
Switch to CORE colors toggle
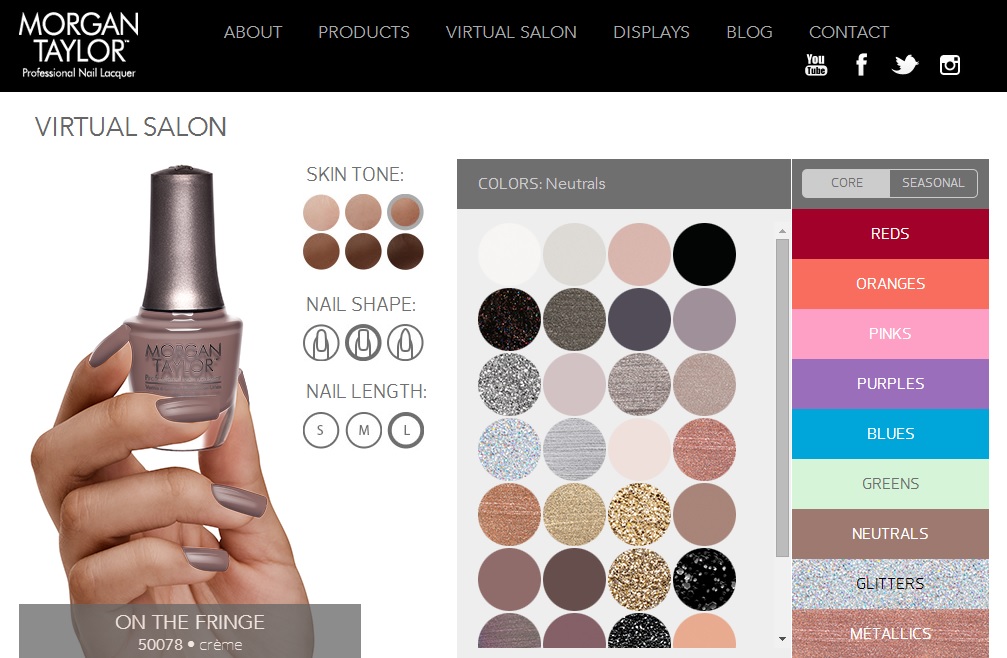pyautogui.click(x=846, y=183)
